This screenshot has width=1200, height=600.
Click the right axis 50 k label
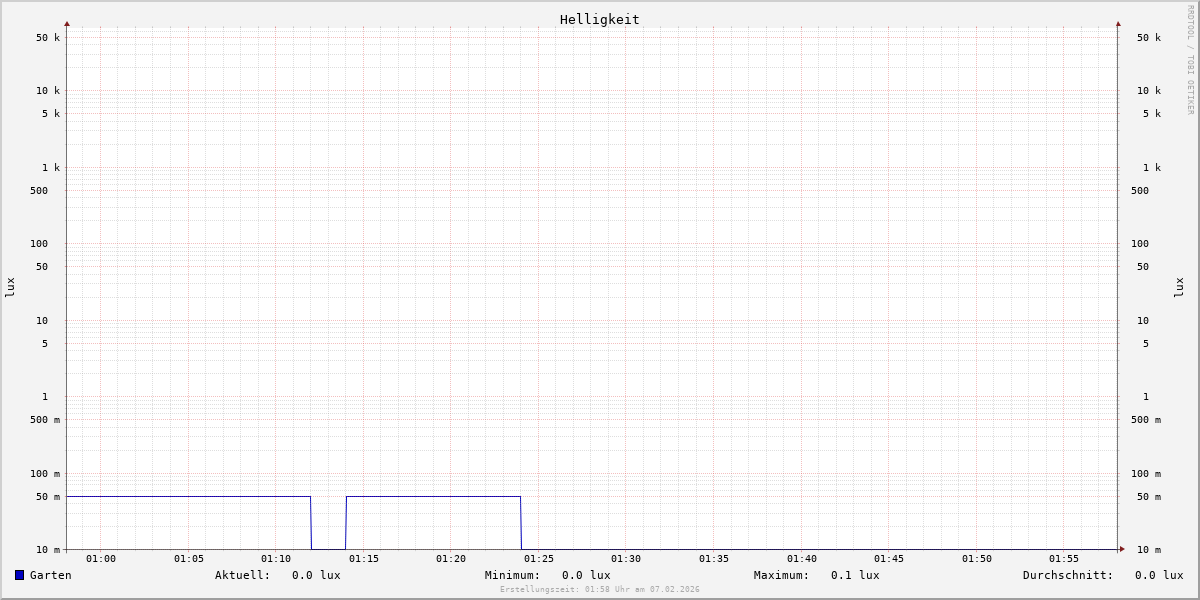tap(1149, 38)
